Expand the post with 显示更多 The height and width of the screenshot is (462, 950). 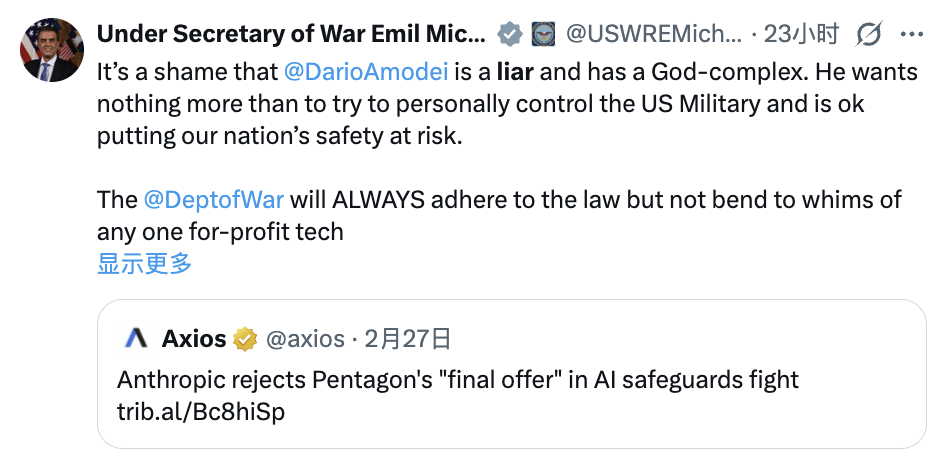pos(144,264)
